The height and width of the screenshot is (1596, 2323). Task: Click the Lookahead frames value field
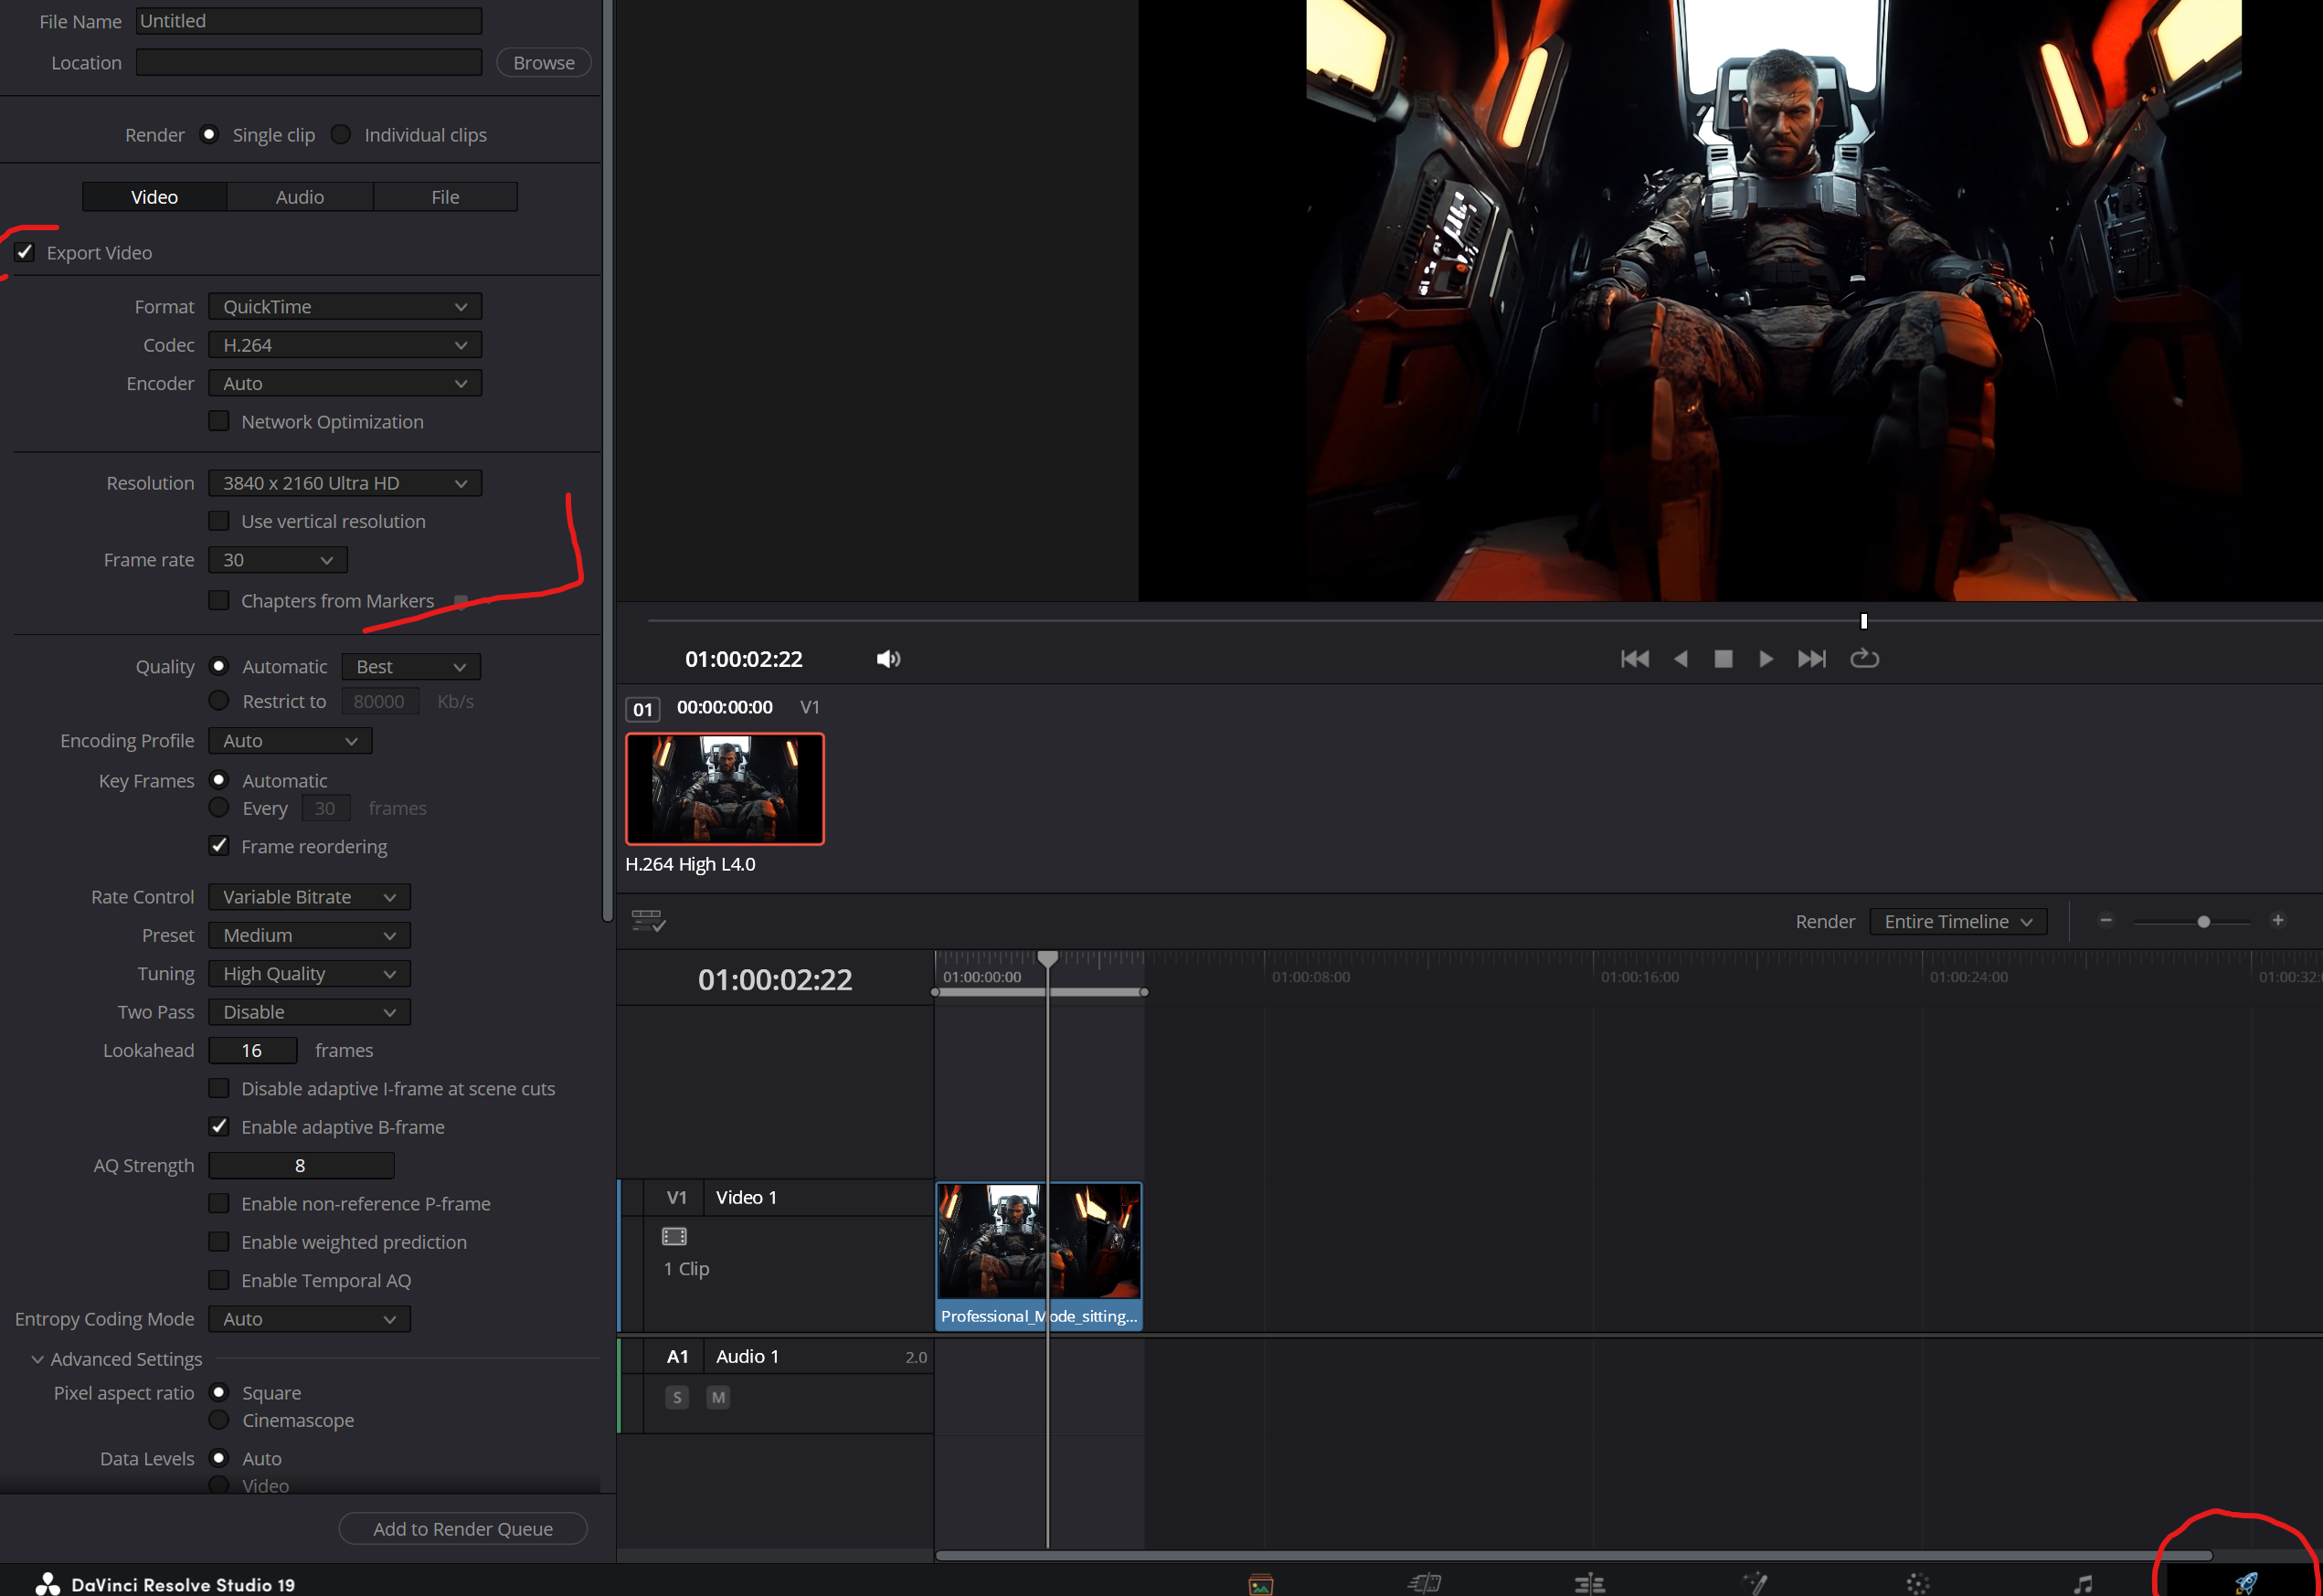(252, 1050)
